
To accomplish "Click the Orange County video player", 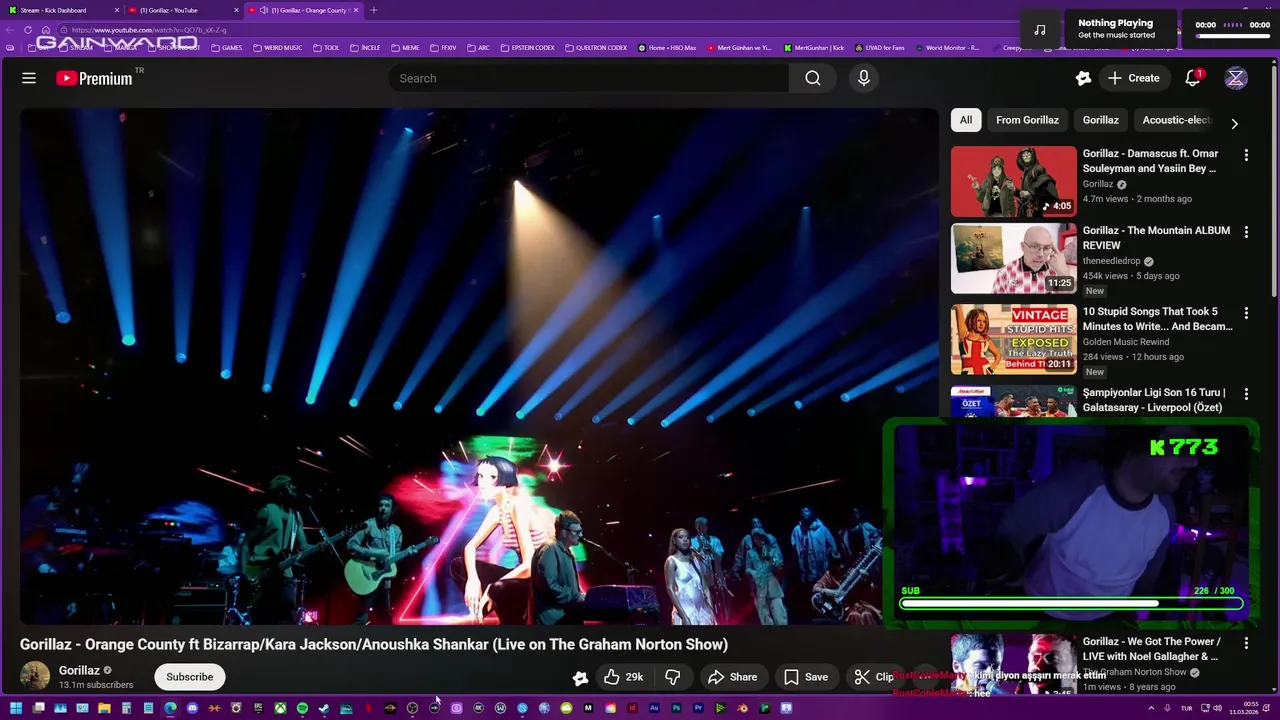I will pyautogui.click(x=478, y=365).
